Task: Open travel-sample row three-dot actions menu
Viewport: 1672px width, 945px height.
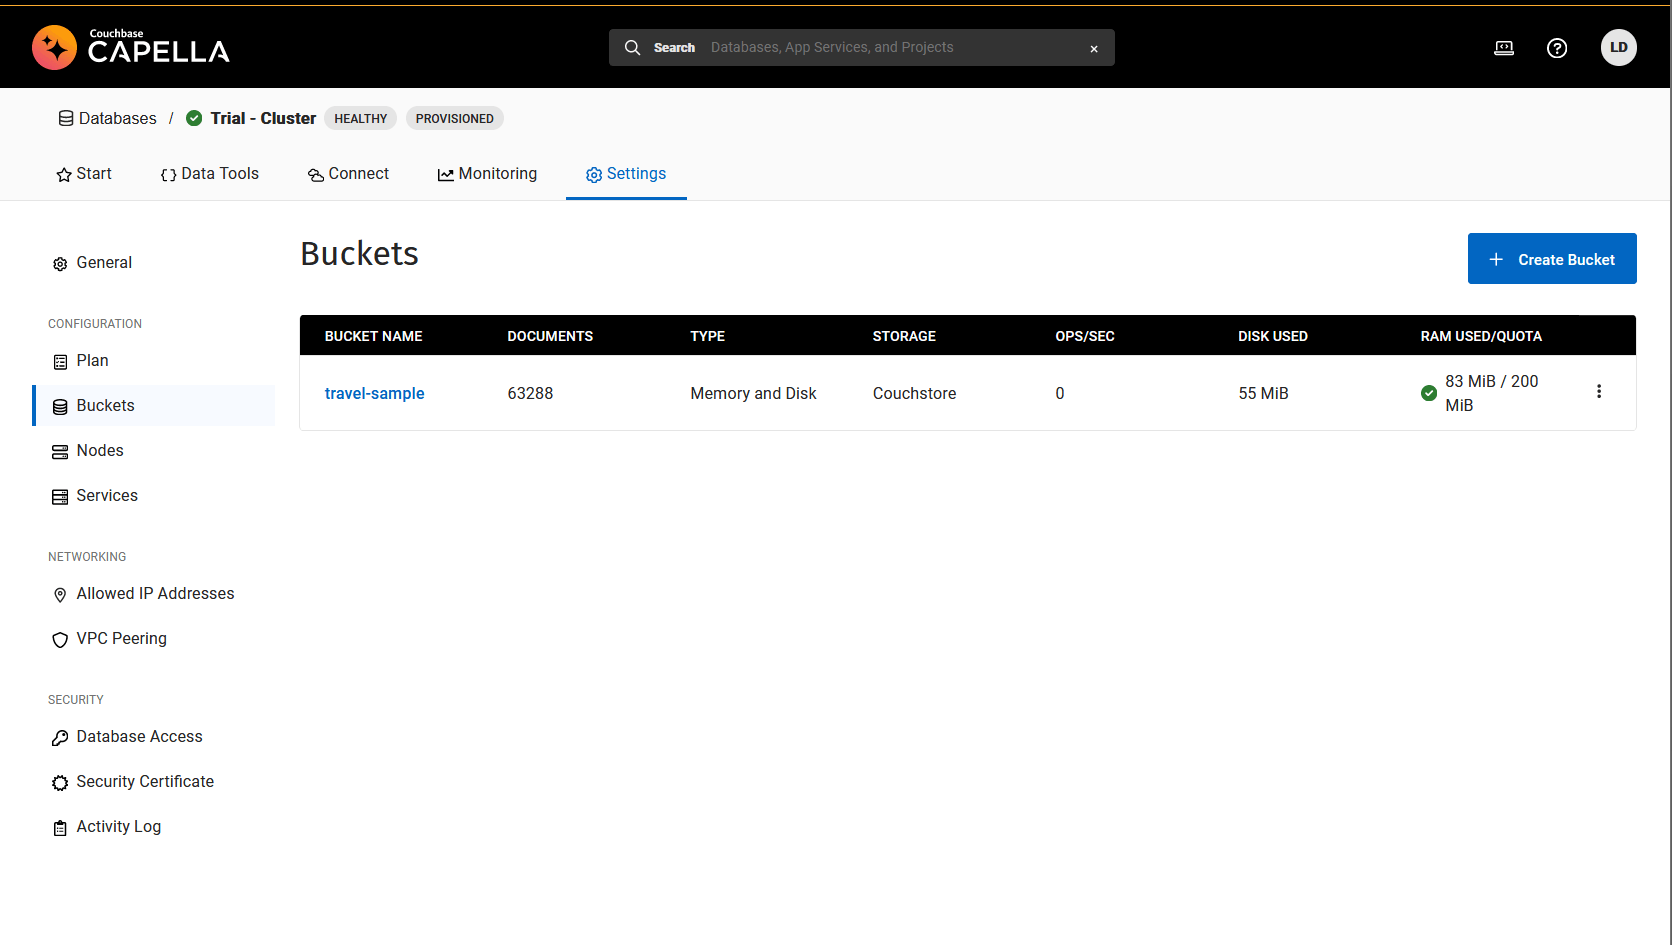Action: point(1599,392)
